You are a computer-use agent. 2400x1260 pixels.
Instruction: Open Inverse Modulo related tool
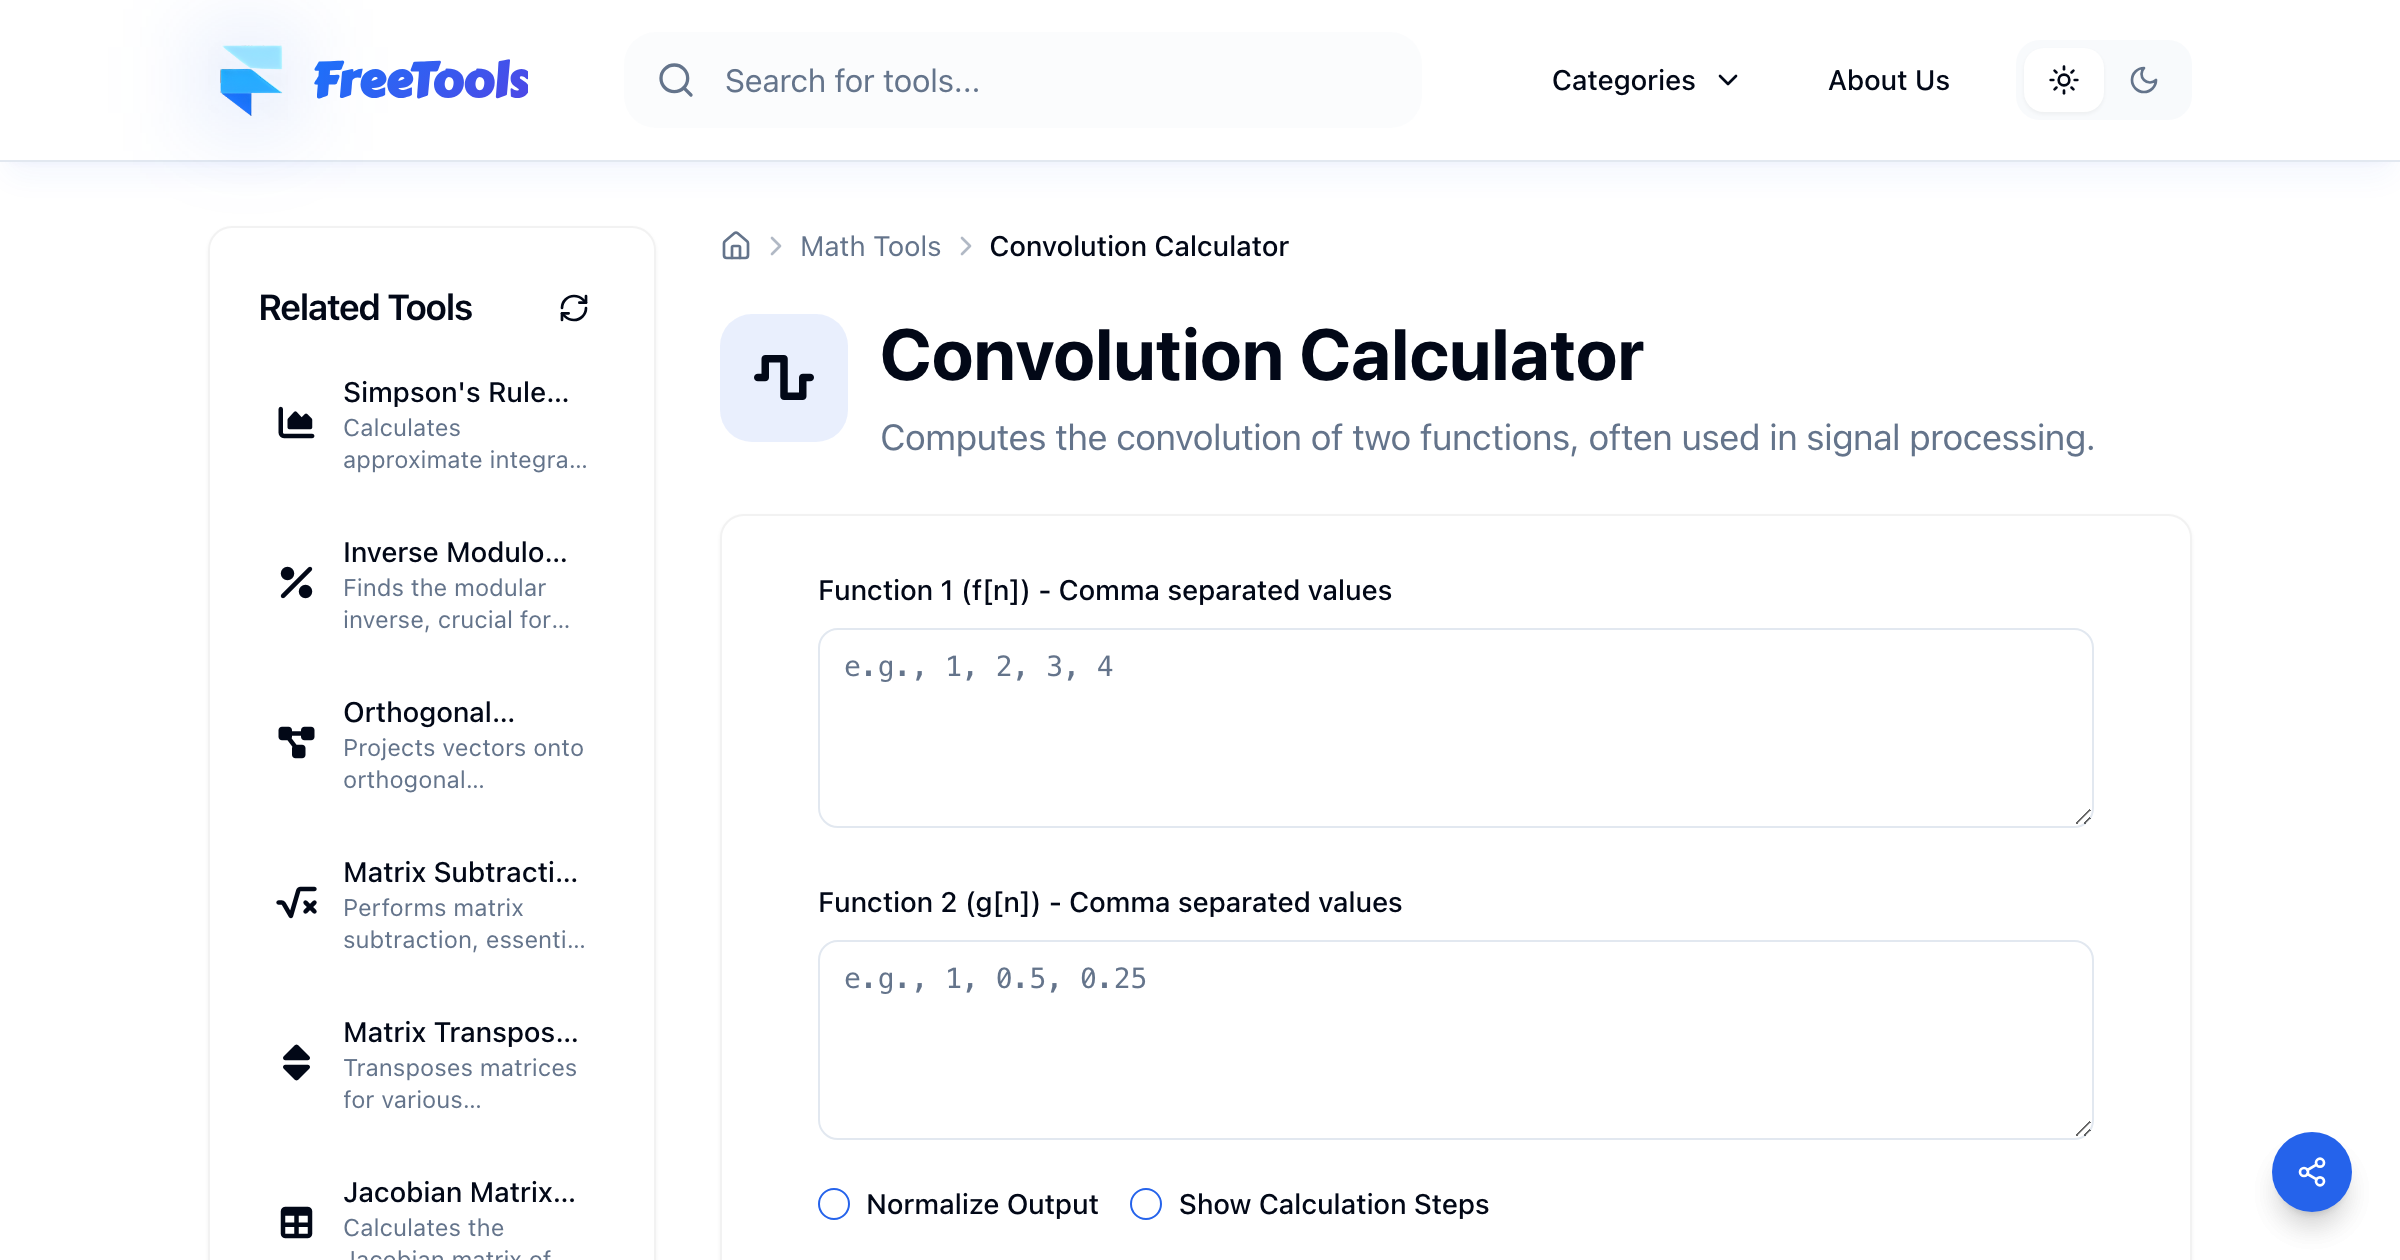(432, 584)
